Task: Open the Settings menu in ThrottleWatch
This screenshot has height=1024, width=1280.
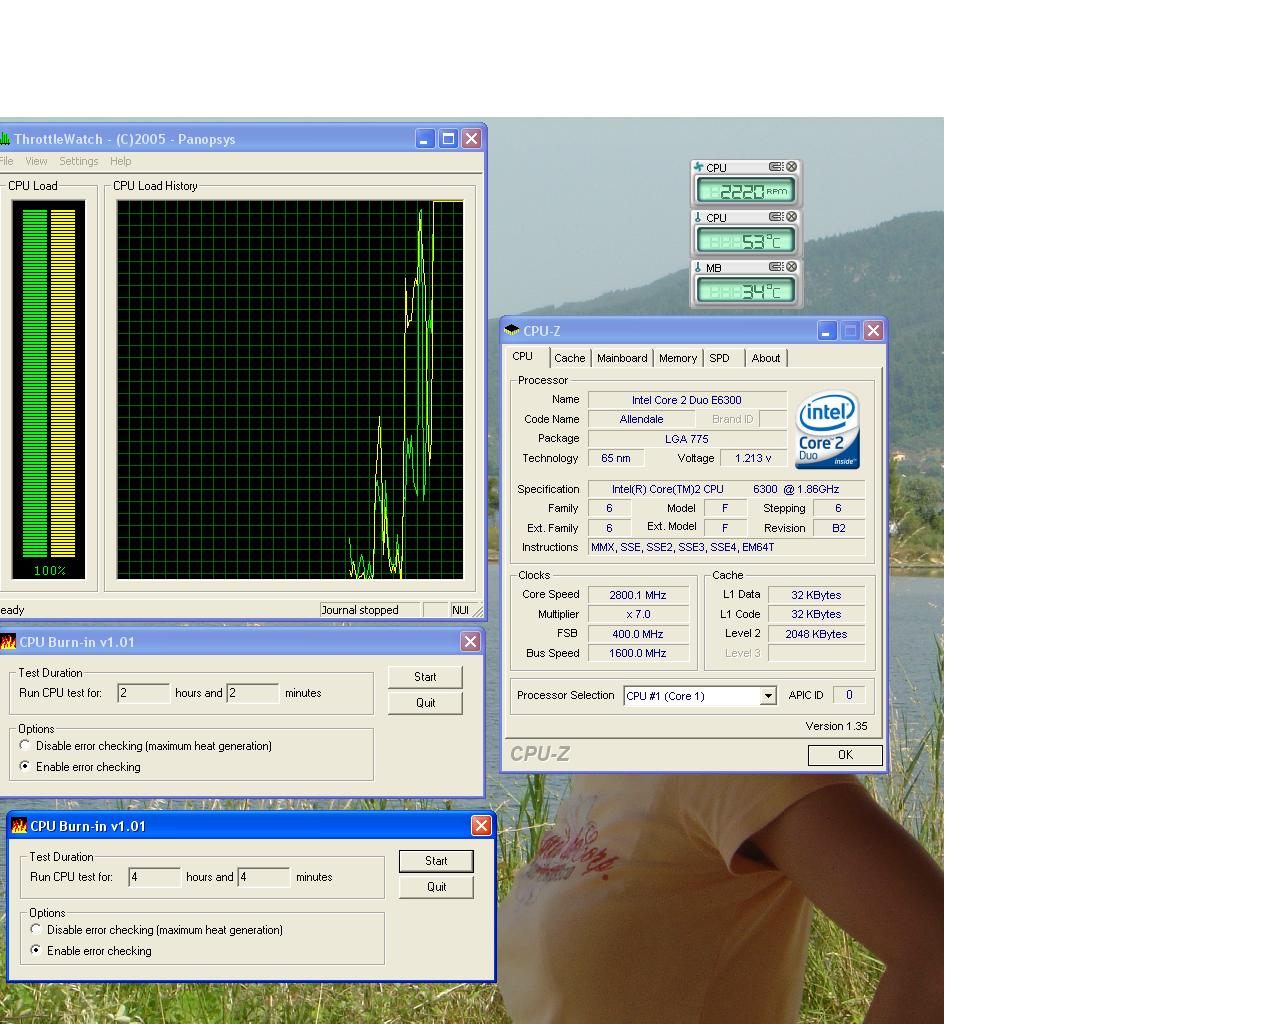Action: tap(78, 161)
